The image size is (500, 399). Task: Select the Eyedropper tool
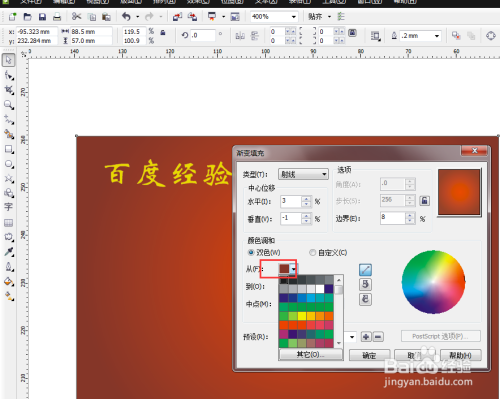coord(9,252)
